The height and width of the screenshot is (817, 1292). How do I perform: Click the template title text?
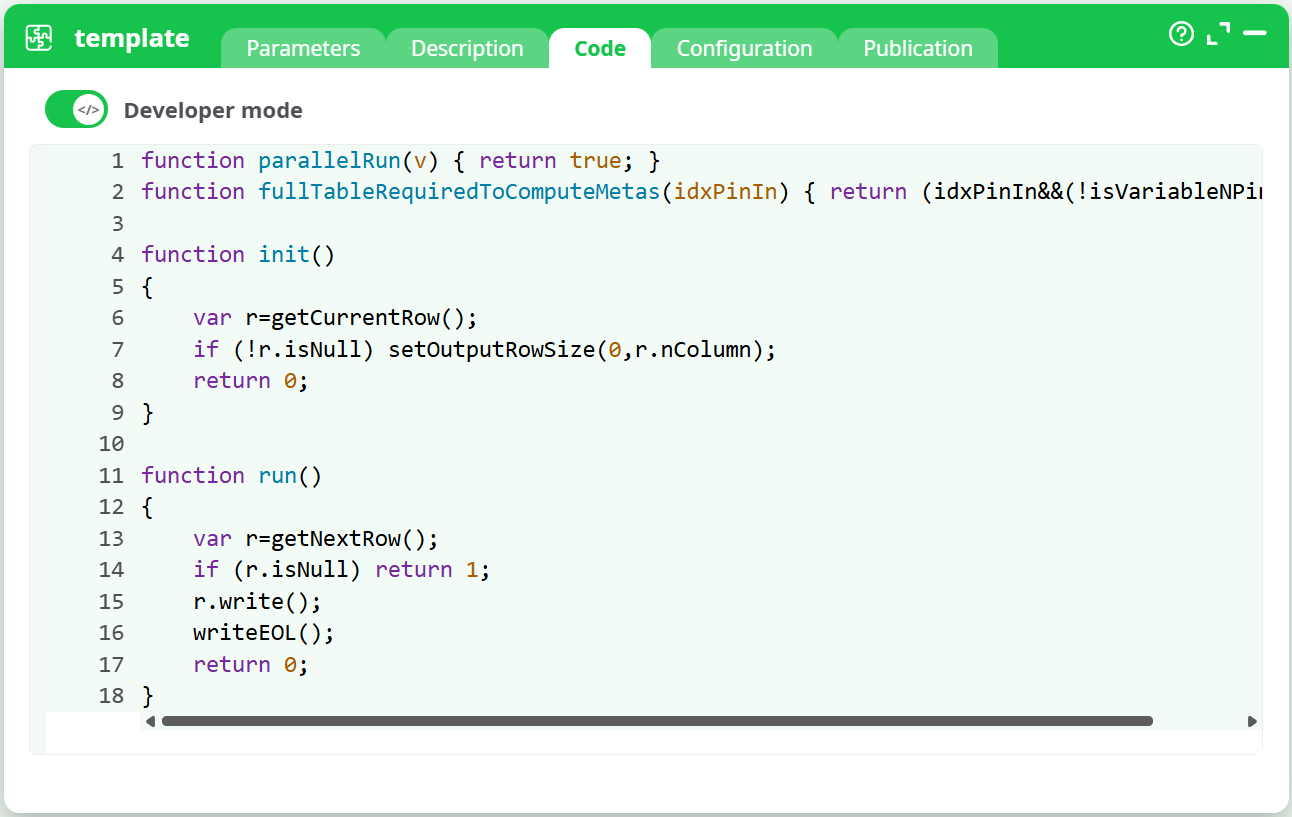pyautogui.click(x=131, y=39)
